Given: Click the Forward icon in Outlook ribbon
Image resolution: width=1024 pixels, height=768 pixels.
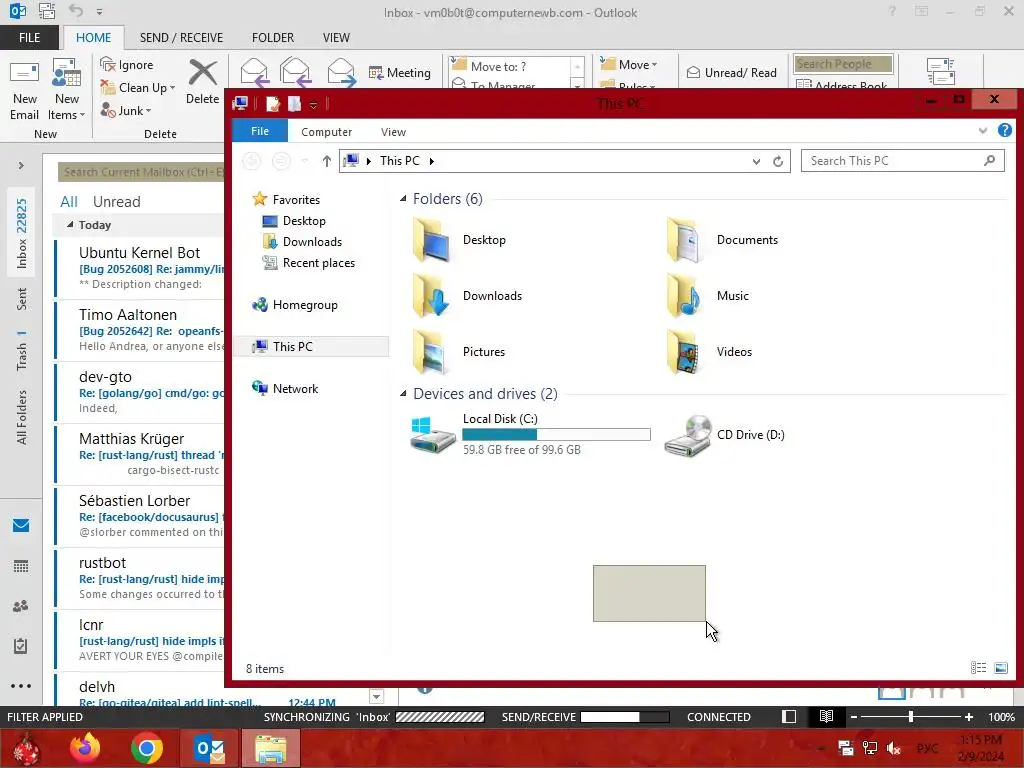Looking at the screenshot, I should (x=341, y=72).
